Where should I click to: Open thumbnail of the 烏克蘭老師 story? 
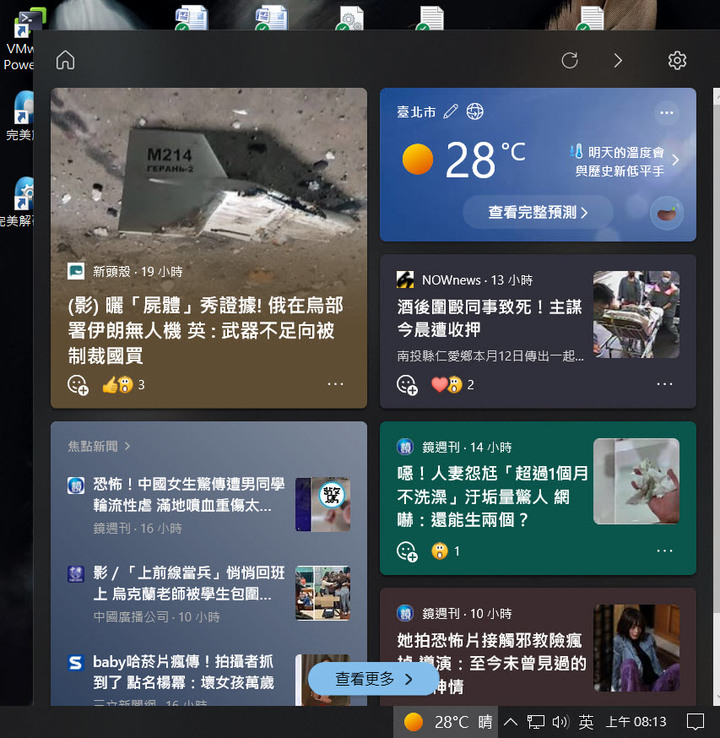click(323, 593)
